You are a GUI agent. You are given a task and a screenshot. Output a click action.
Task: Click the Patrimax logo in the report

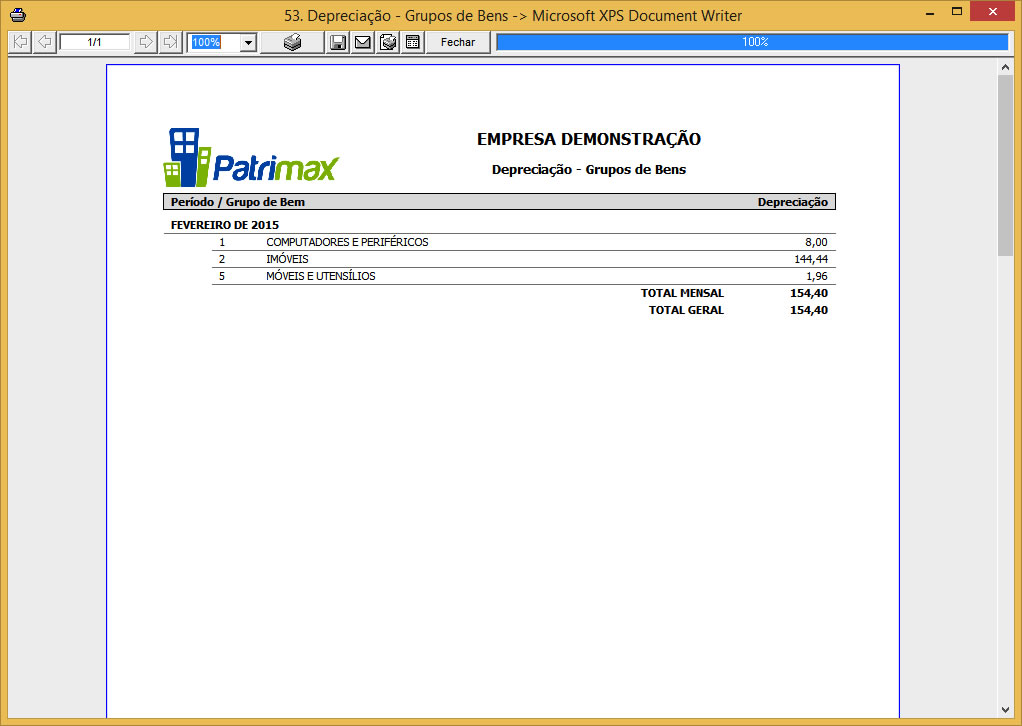point(251,157)
